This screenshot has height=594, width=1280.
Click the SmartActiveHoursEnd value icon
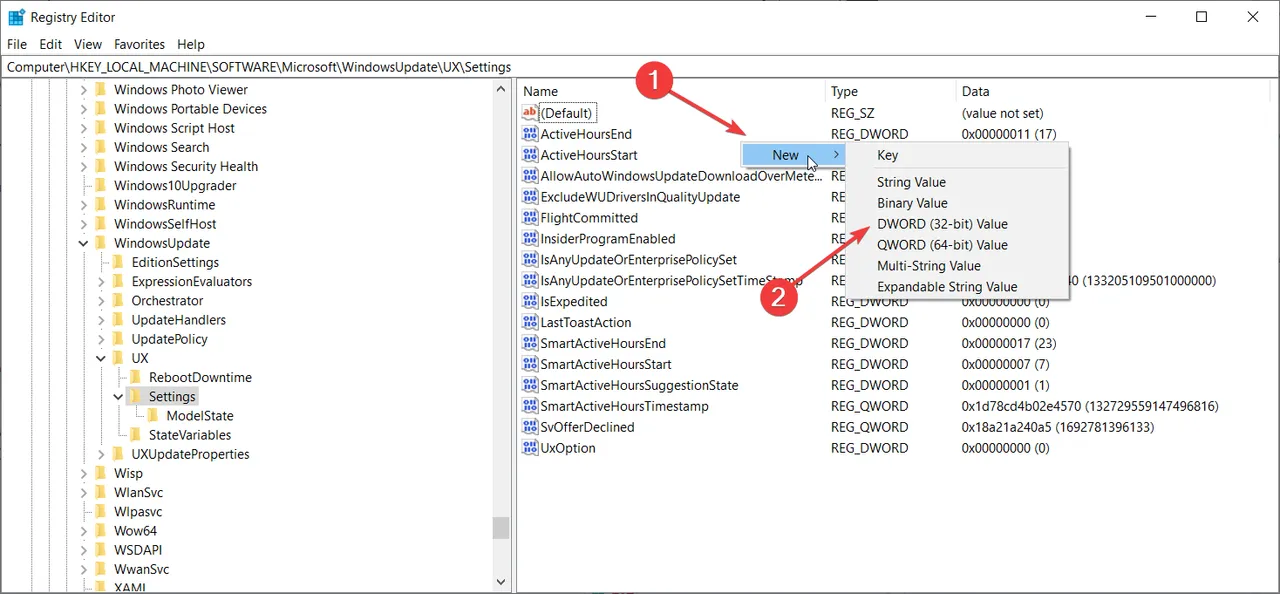[530, 344]
